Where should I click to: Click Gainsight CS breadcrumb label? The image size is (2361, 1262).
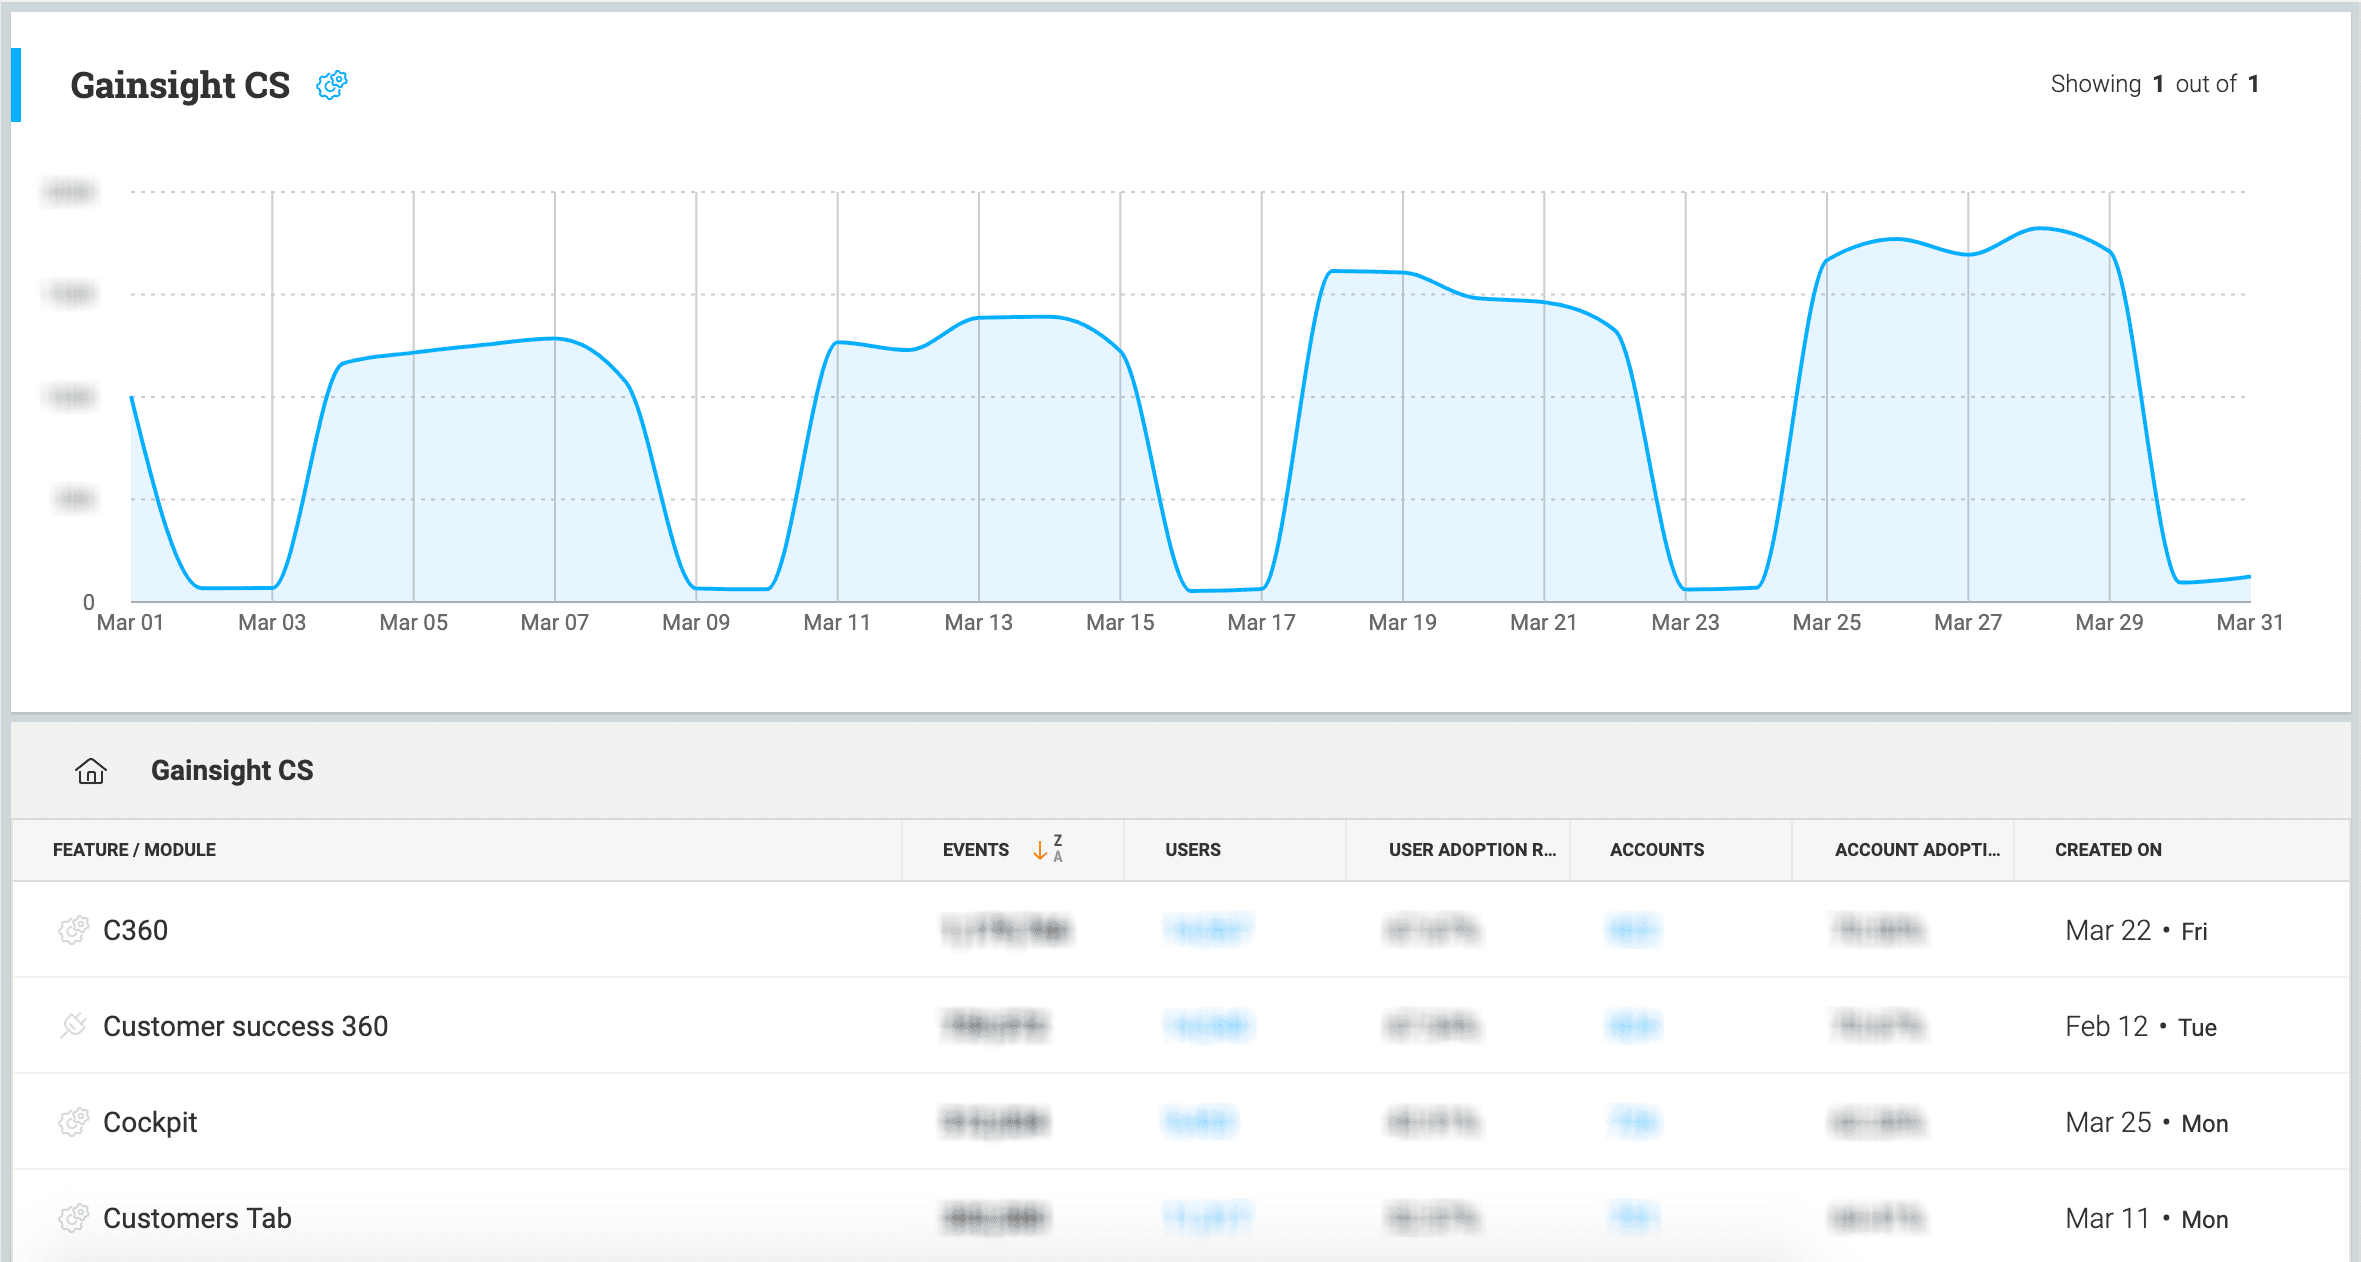pos(232,771)
